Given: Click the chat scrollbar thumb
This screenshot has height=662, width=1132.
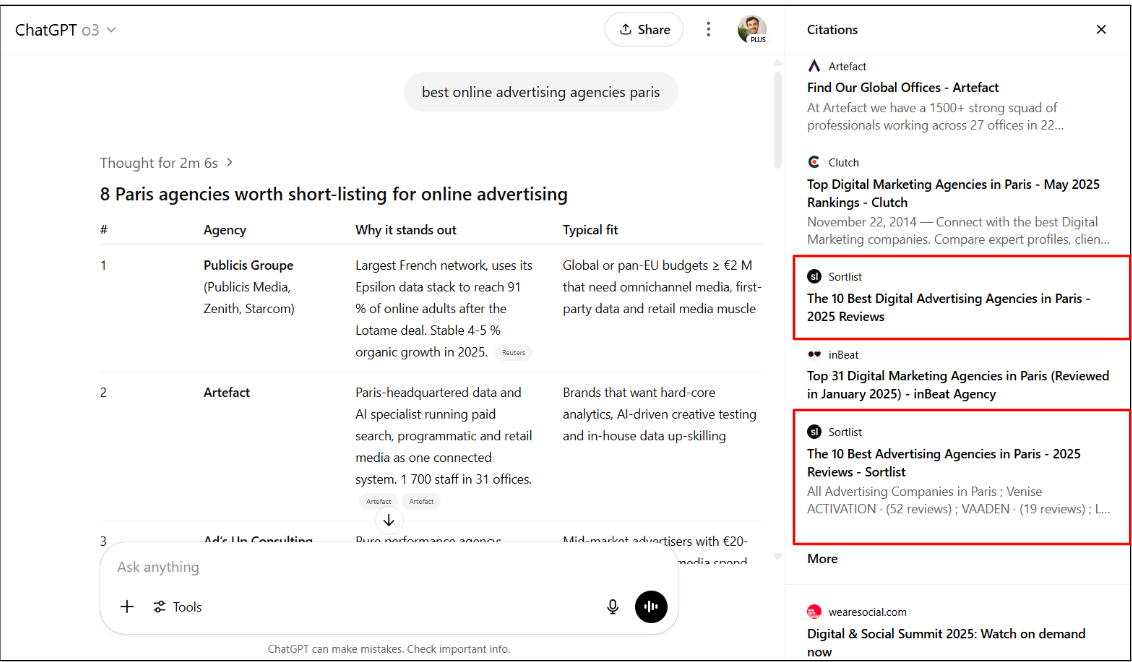Looking at the screenshot, I should click(x=777, y=119).
